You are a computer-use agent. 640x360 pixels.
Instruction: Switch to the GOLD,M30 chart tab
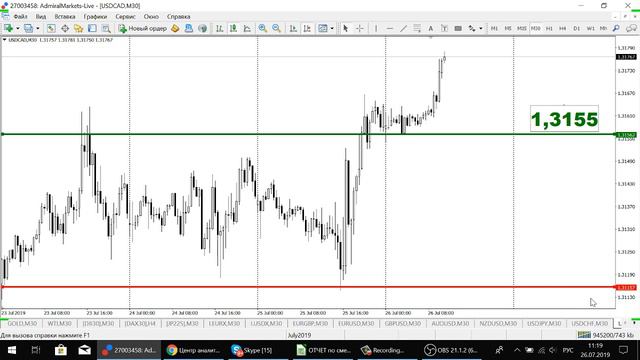click(x=22, y=323)
